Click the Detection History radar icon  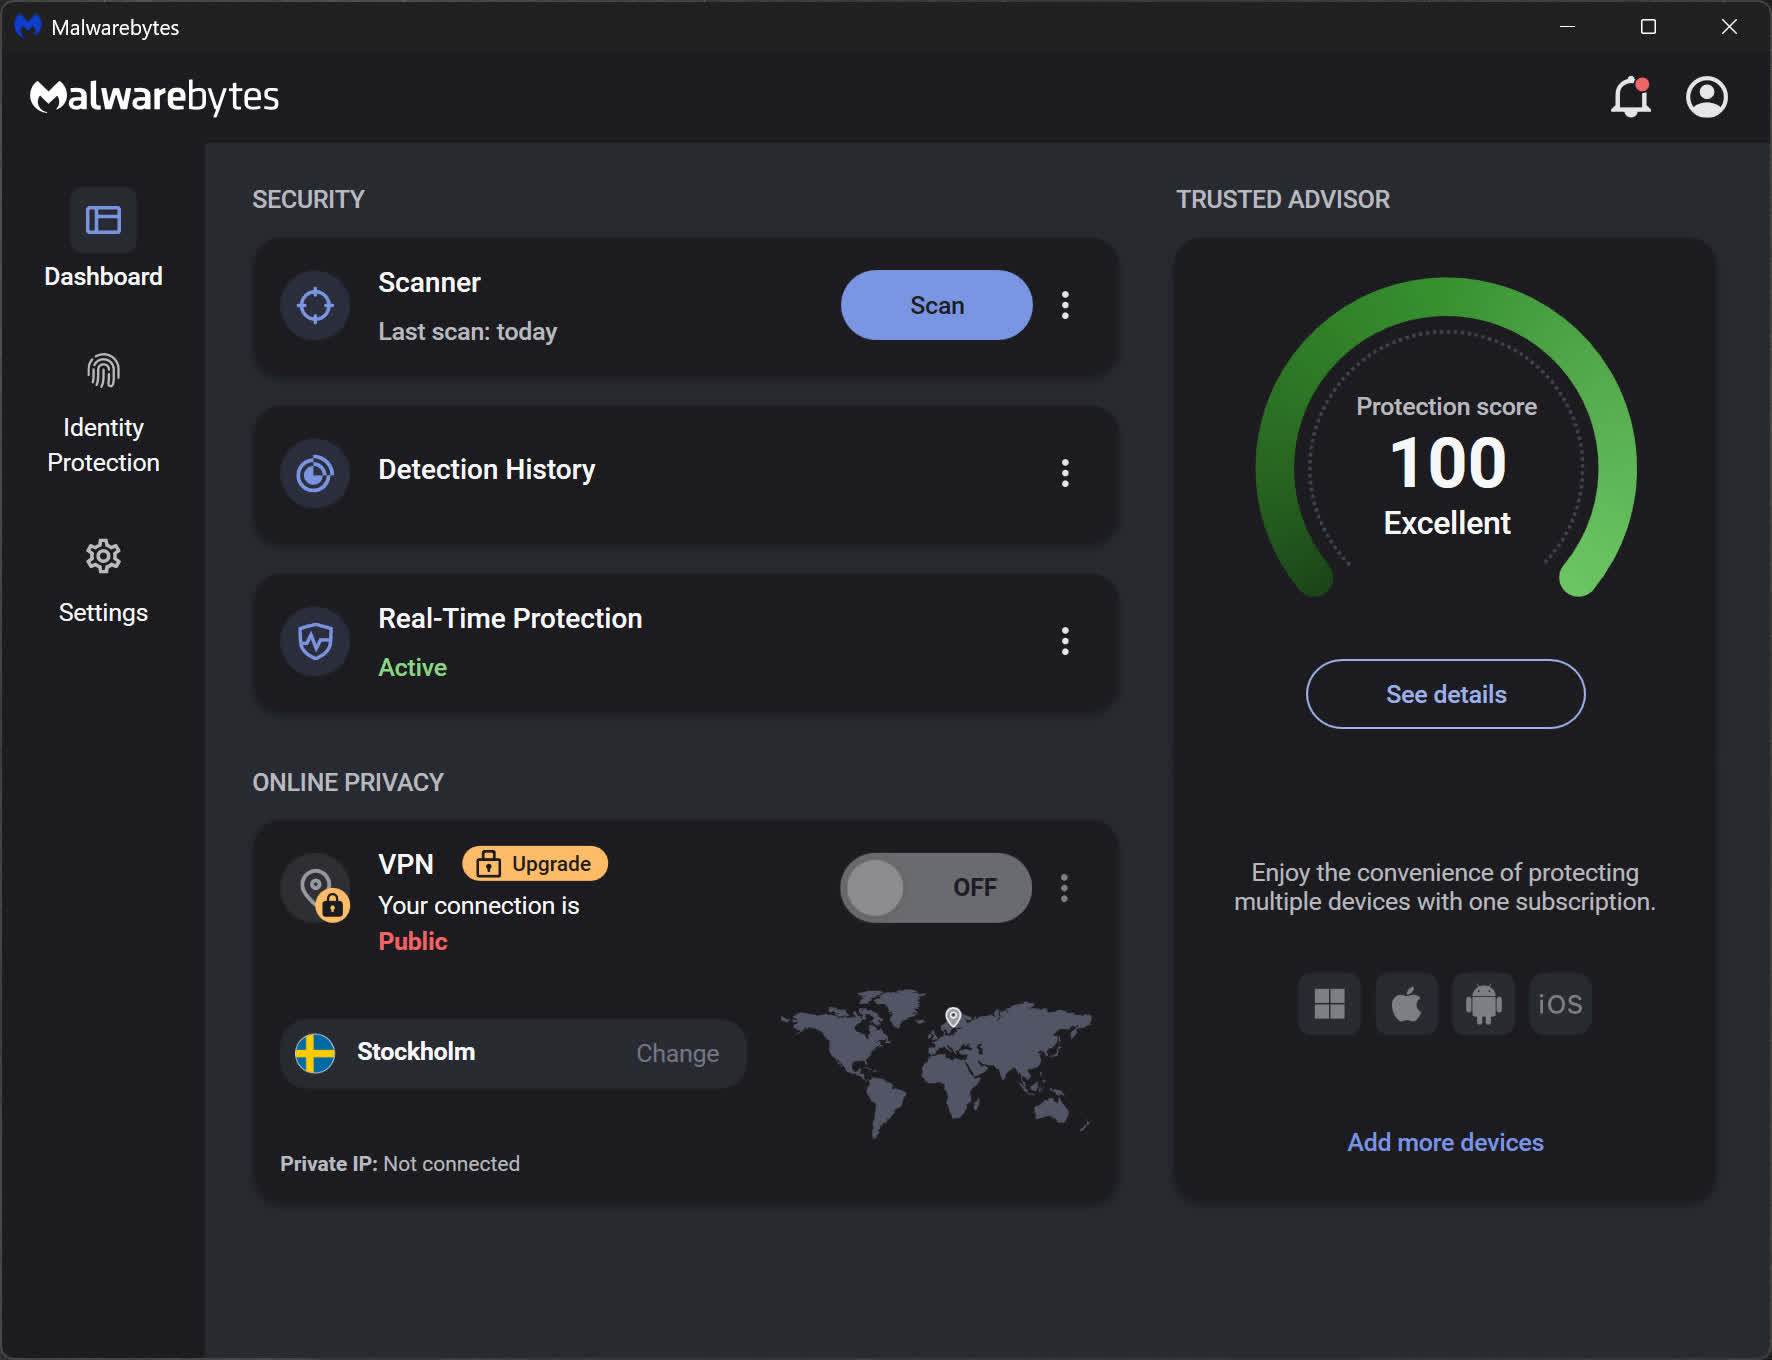coord(315,473)
